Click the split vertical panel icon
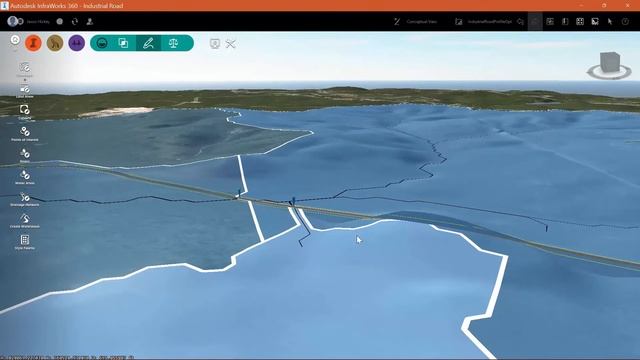The height and width of the screenshot is (360, 640). pos(565,21)
